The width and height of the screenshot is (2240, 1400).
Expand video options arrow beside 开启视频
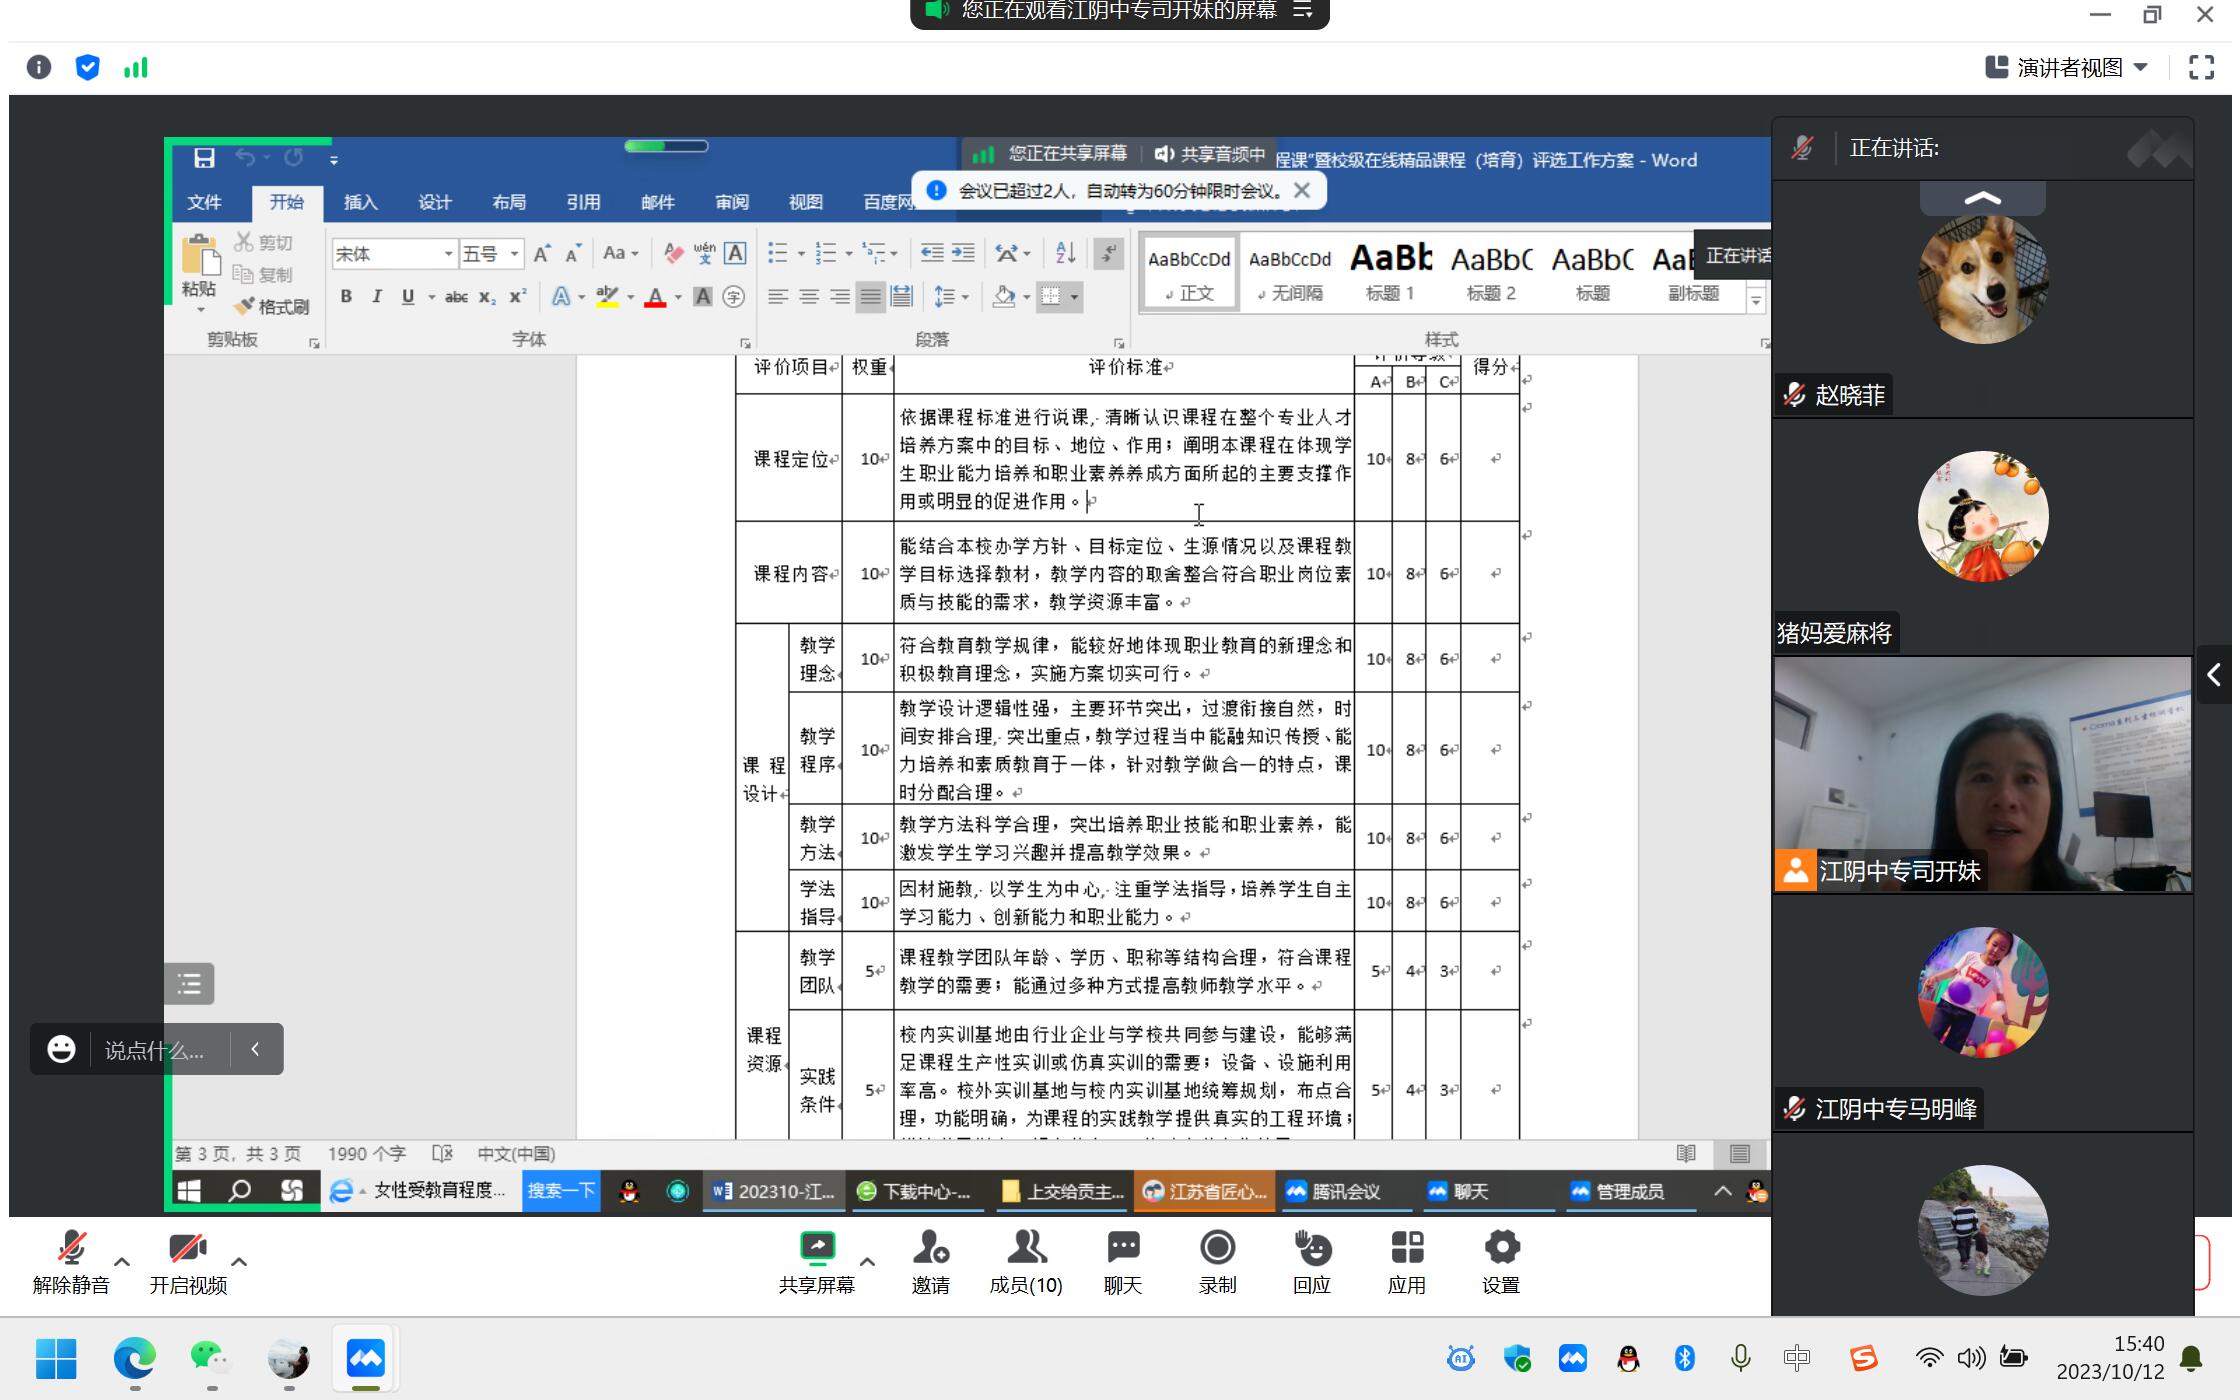click(239, 1262)
